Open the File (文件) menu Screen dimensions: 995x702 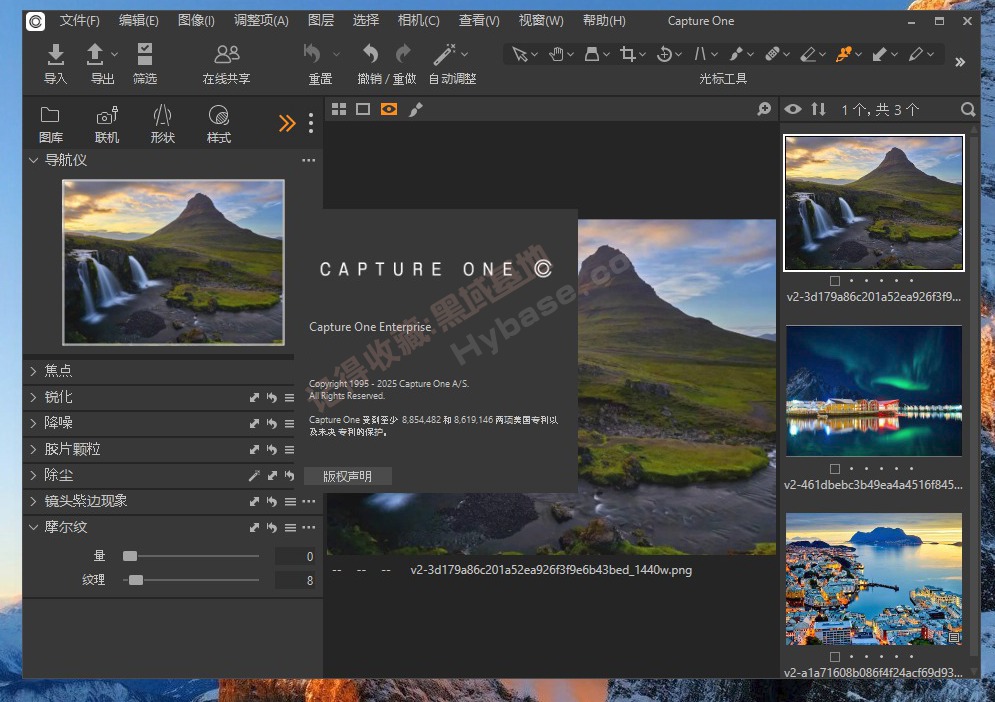(79, 21)
